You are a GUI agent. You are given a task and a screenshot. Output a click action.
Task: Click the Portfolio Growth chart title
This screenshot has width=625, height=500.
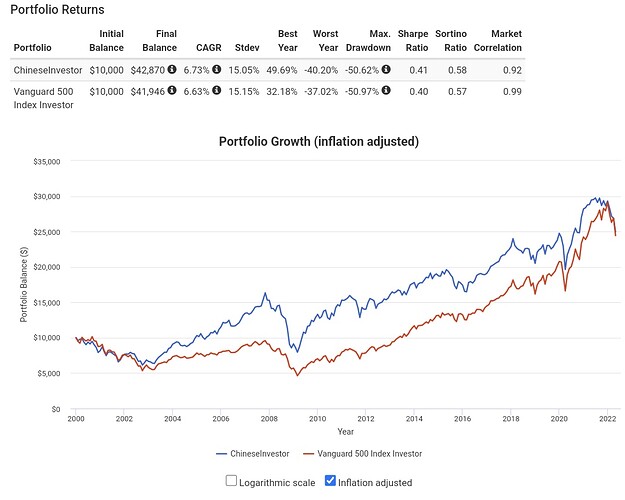pyautogui.click(x=319, y=142)
